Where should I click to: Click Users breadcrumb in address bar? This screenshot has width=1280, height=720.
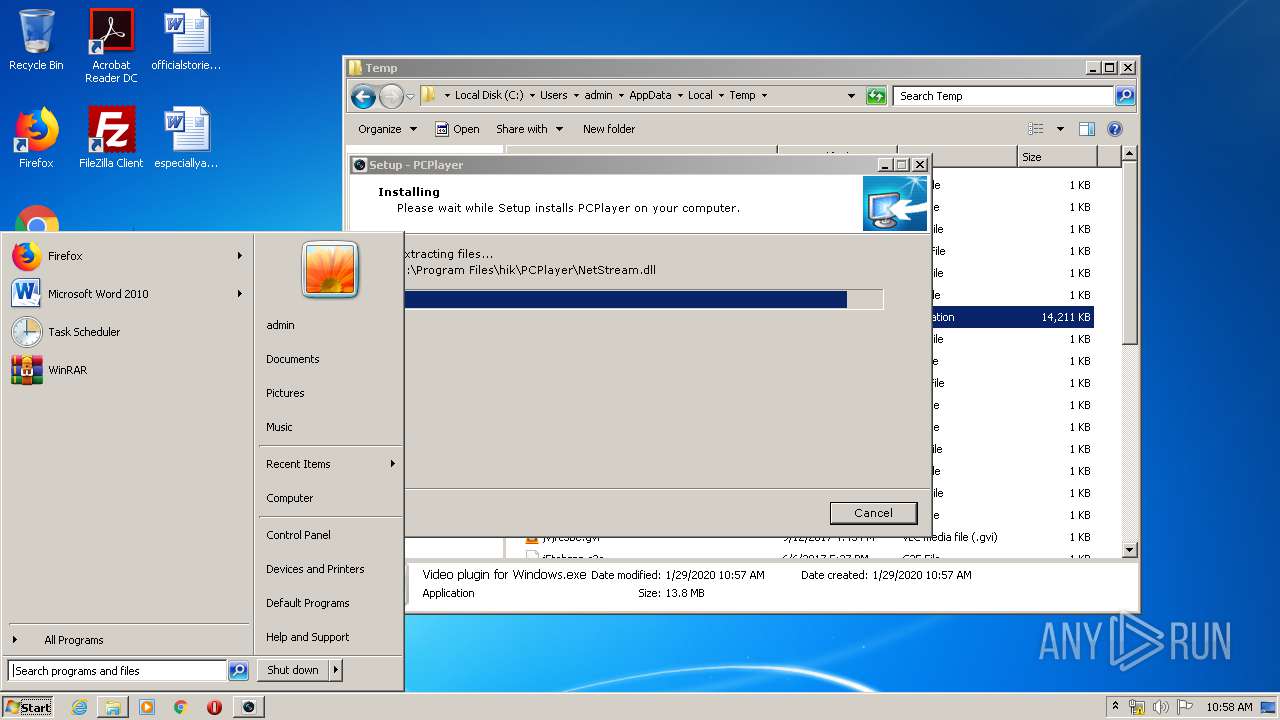[x=553, y=96]
